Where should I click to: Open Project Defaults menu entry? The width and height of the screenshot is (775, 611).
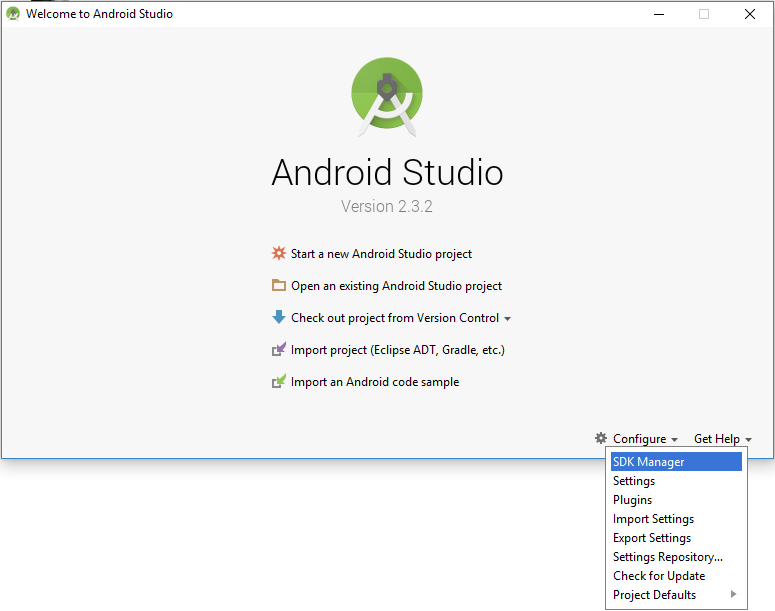[x=676, y=595]
